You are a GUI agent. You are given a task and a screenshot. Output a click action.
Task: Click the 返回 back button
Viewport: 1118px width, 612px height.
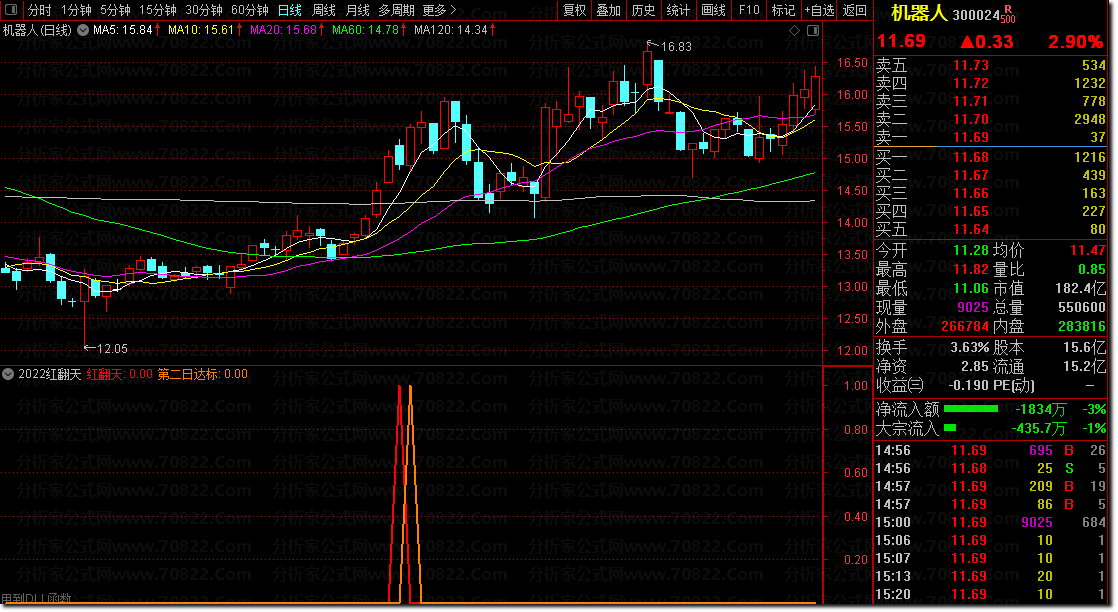coord(855,10)
